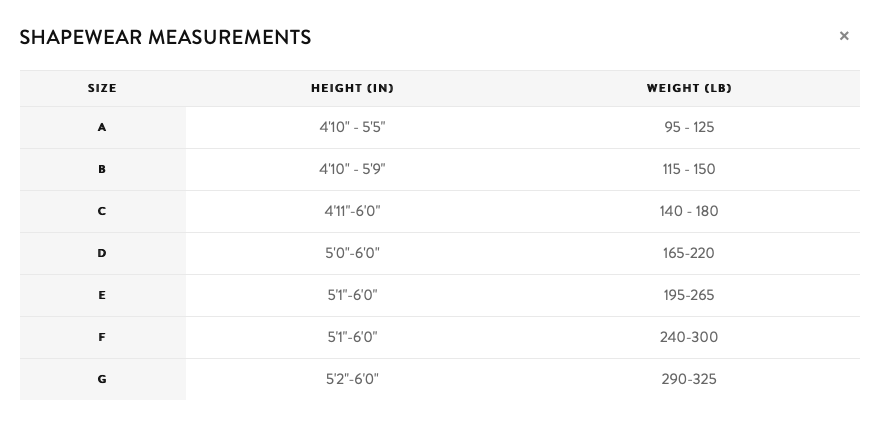
Task: Select size C row label
Action: pyautogui.click(x=102, y=212)
